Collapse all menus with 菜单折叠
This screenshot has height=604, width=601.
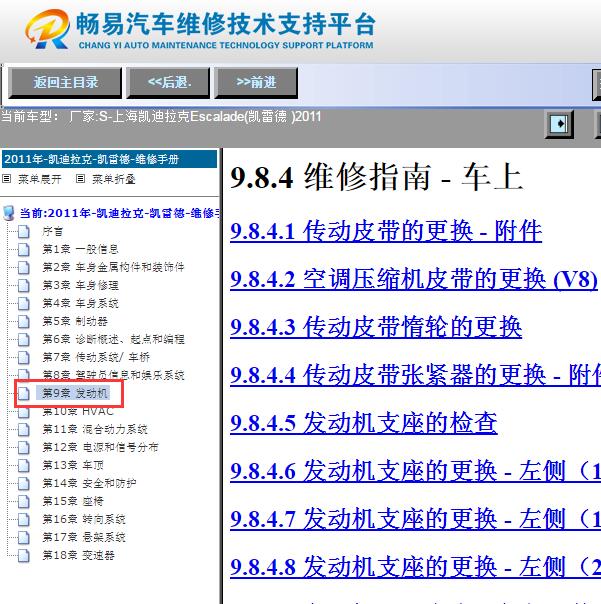click(x=106, y=179)
